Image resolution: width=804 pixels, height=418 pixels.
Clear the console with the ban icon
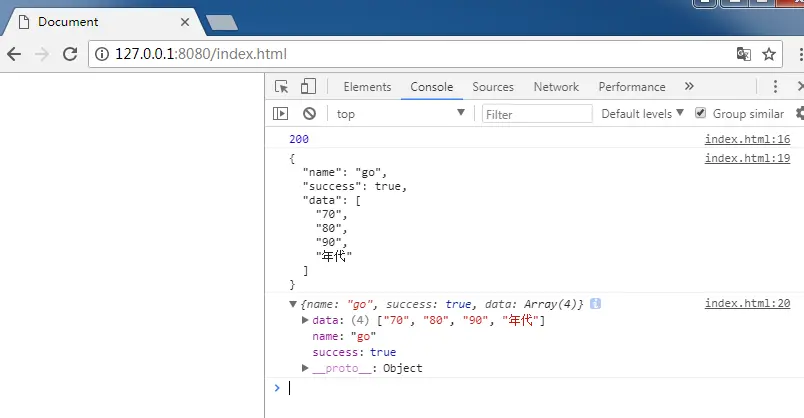(x=309, y=113)
